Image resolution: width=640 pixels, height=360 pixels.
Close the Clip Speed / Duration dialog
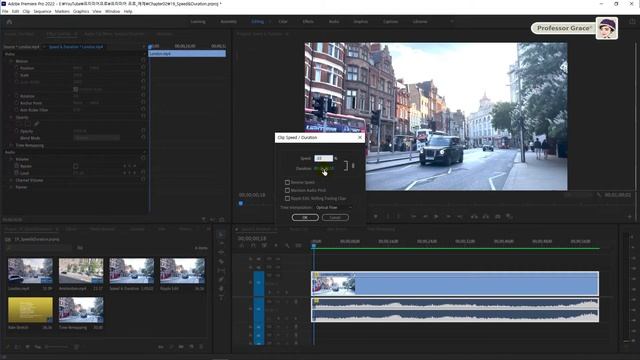point(360,138)
